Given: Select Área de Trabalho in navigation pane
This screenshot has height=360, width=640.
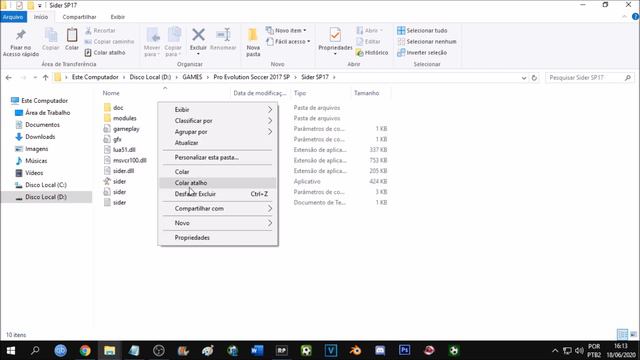Looking at the screenshot, I should 47,113.
